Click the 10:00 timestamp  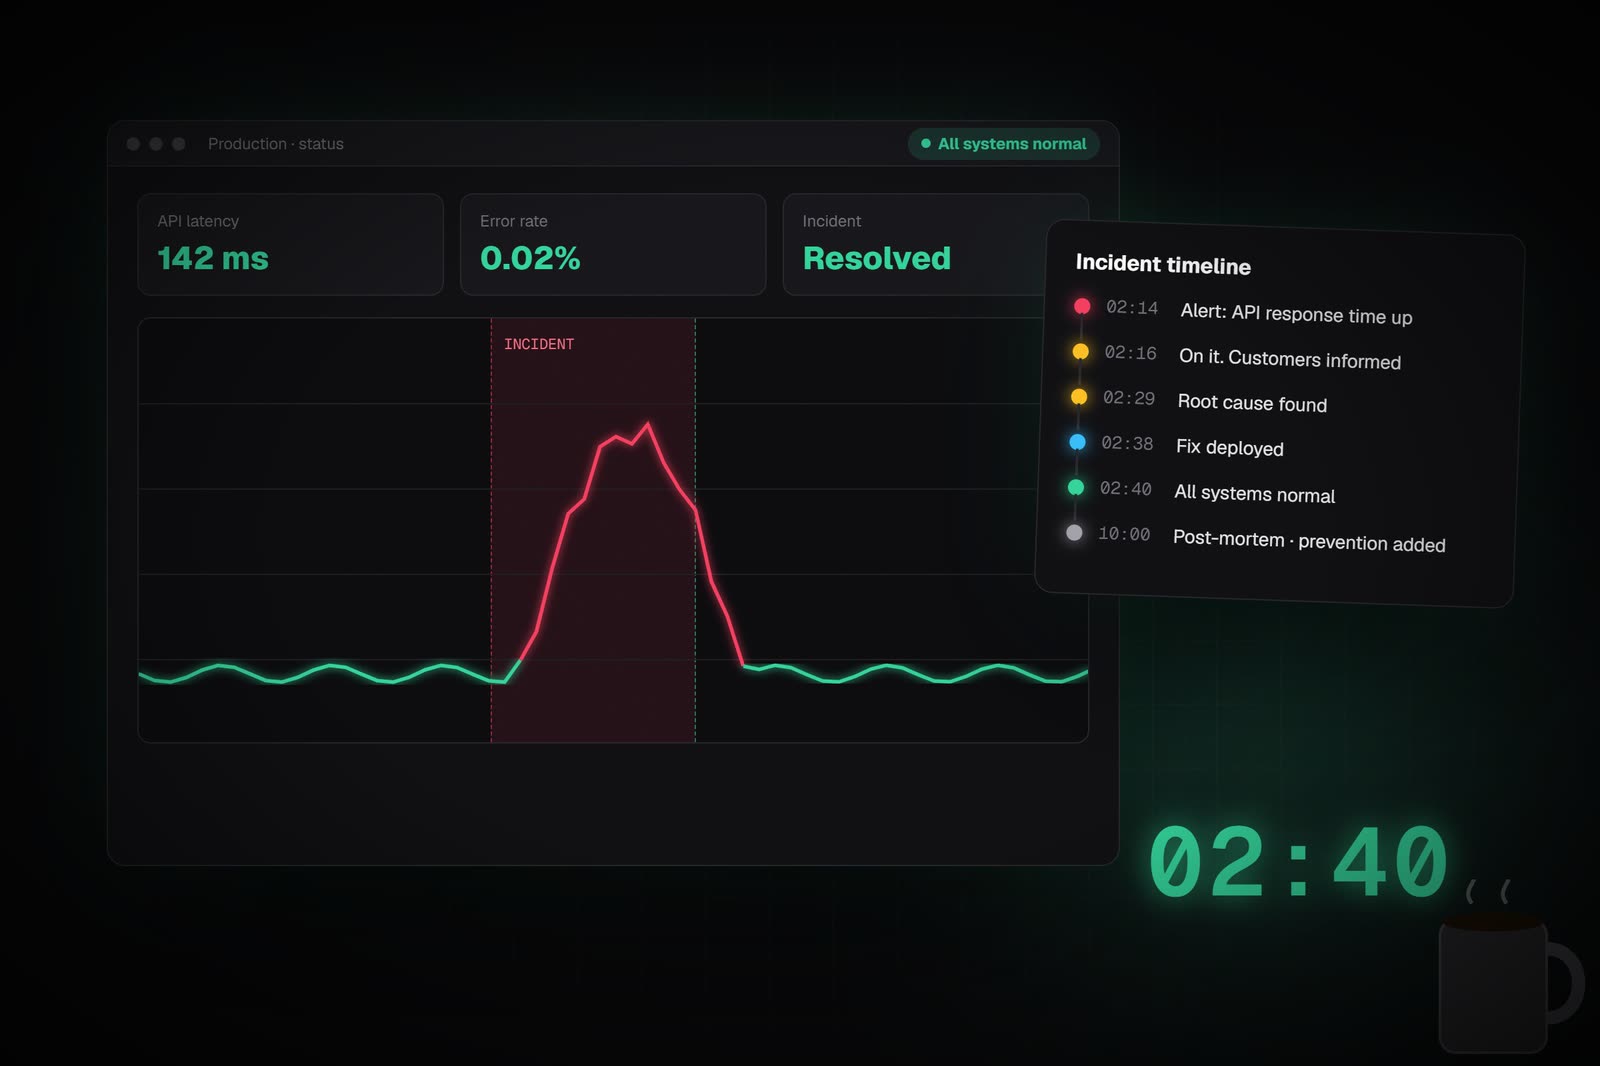point(1124,534)
